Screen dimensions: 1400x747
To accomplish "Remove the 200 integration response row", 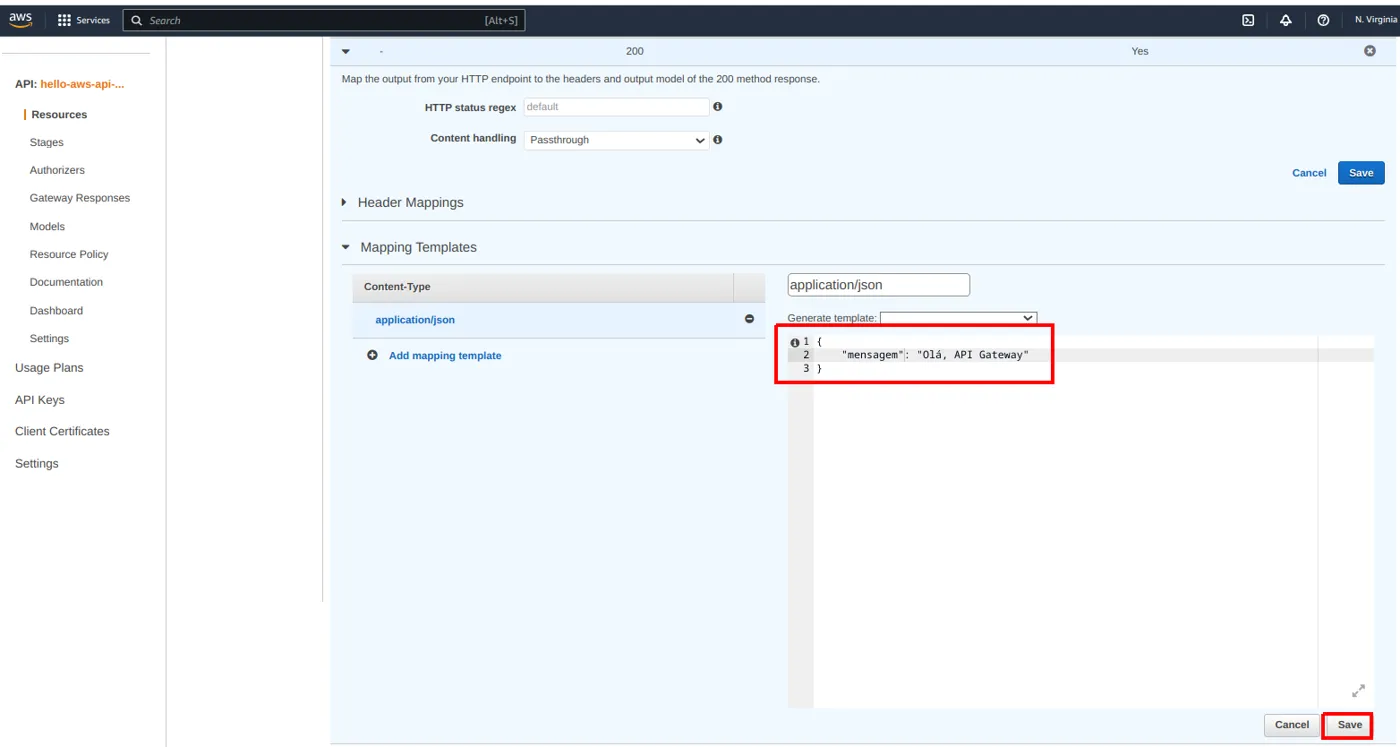I will (x=1370, y=51).
